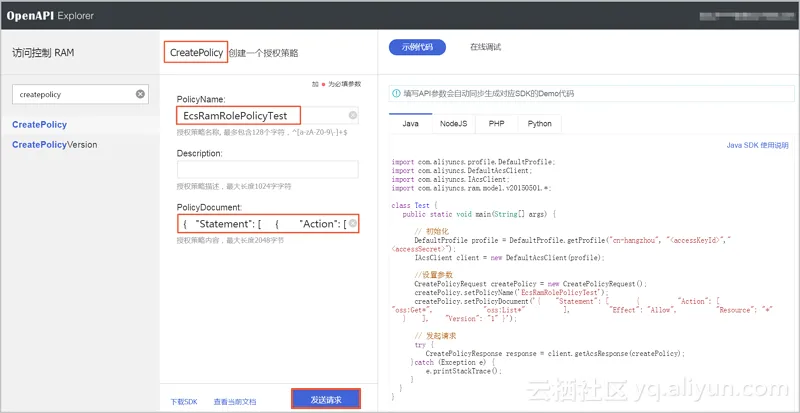Click the 访问控制 RAM heading

43,53
